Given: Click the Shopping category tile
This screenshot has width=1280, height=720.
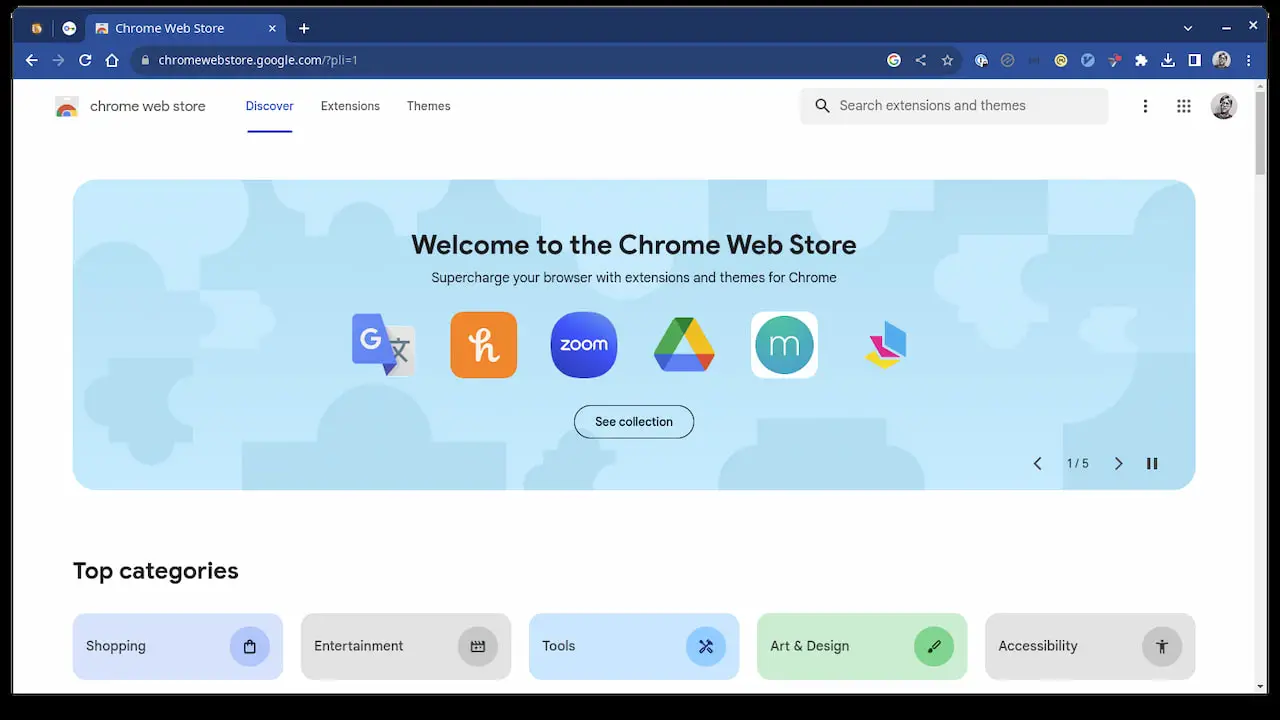Looking at the screenshot, I should click(177, 646).
